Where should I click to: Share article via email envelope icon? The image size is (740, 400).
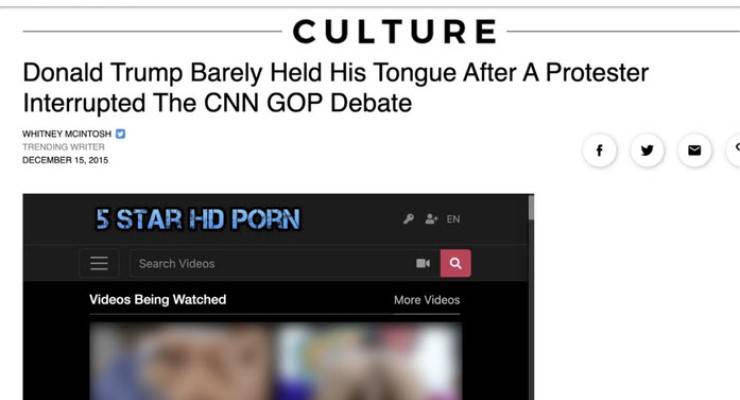[694, 150]
